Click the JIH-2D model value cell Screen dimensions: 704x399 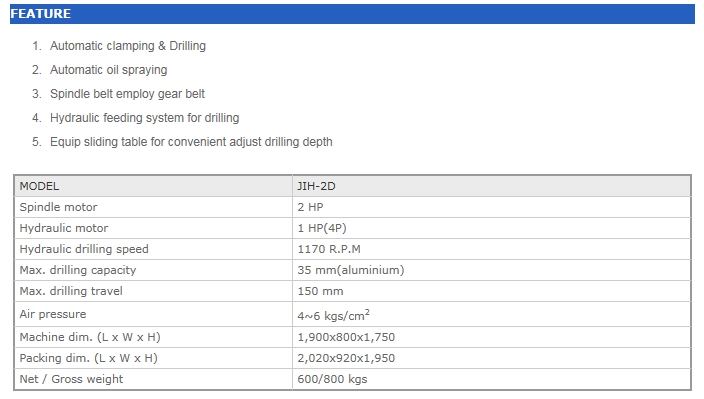click(x=491, y=186)
